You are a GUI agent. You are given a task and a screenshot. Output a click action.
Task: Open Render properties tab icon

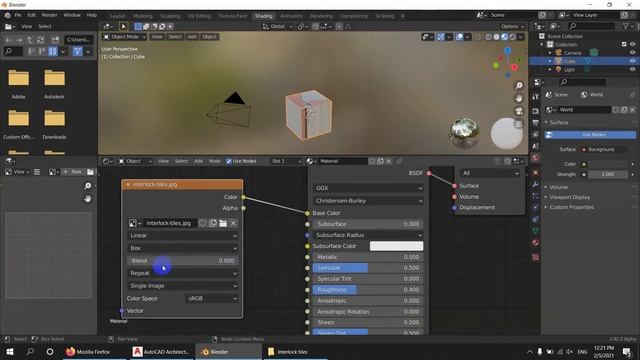(536, 111)
